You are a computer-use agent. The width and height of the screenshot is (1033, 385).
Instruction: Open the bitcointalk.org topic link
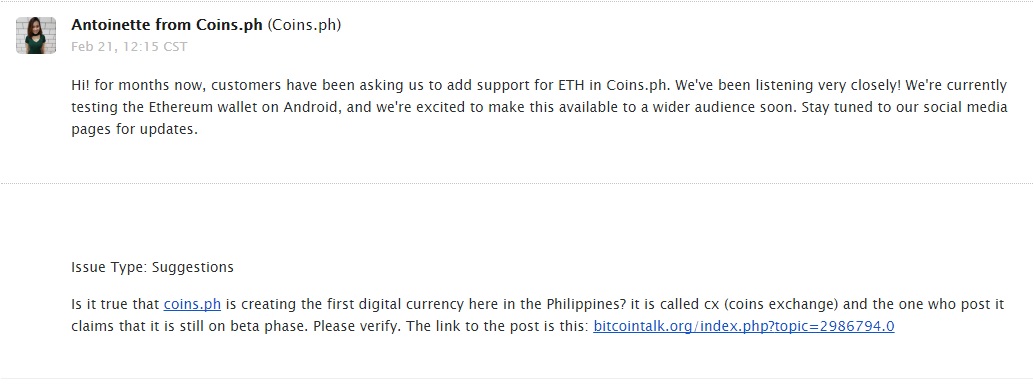(744, 326)
